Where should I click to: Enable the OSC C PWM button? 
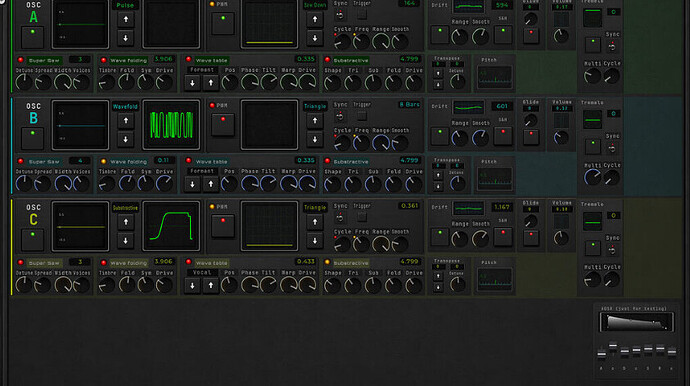point(223,226)
